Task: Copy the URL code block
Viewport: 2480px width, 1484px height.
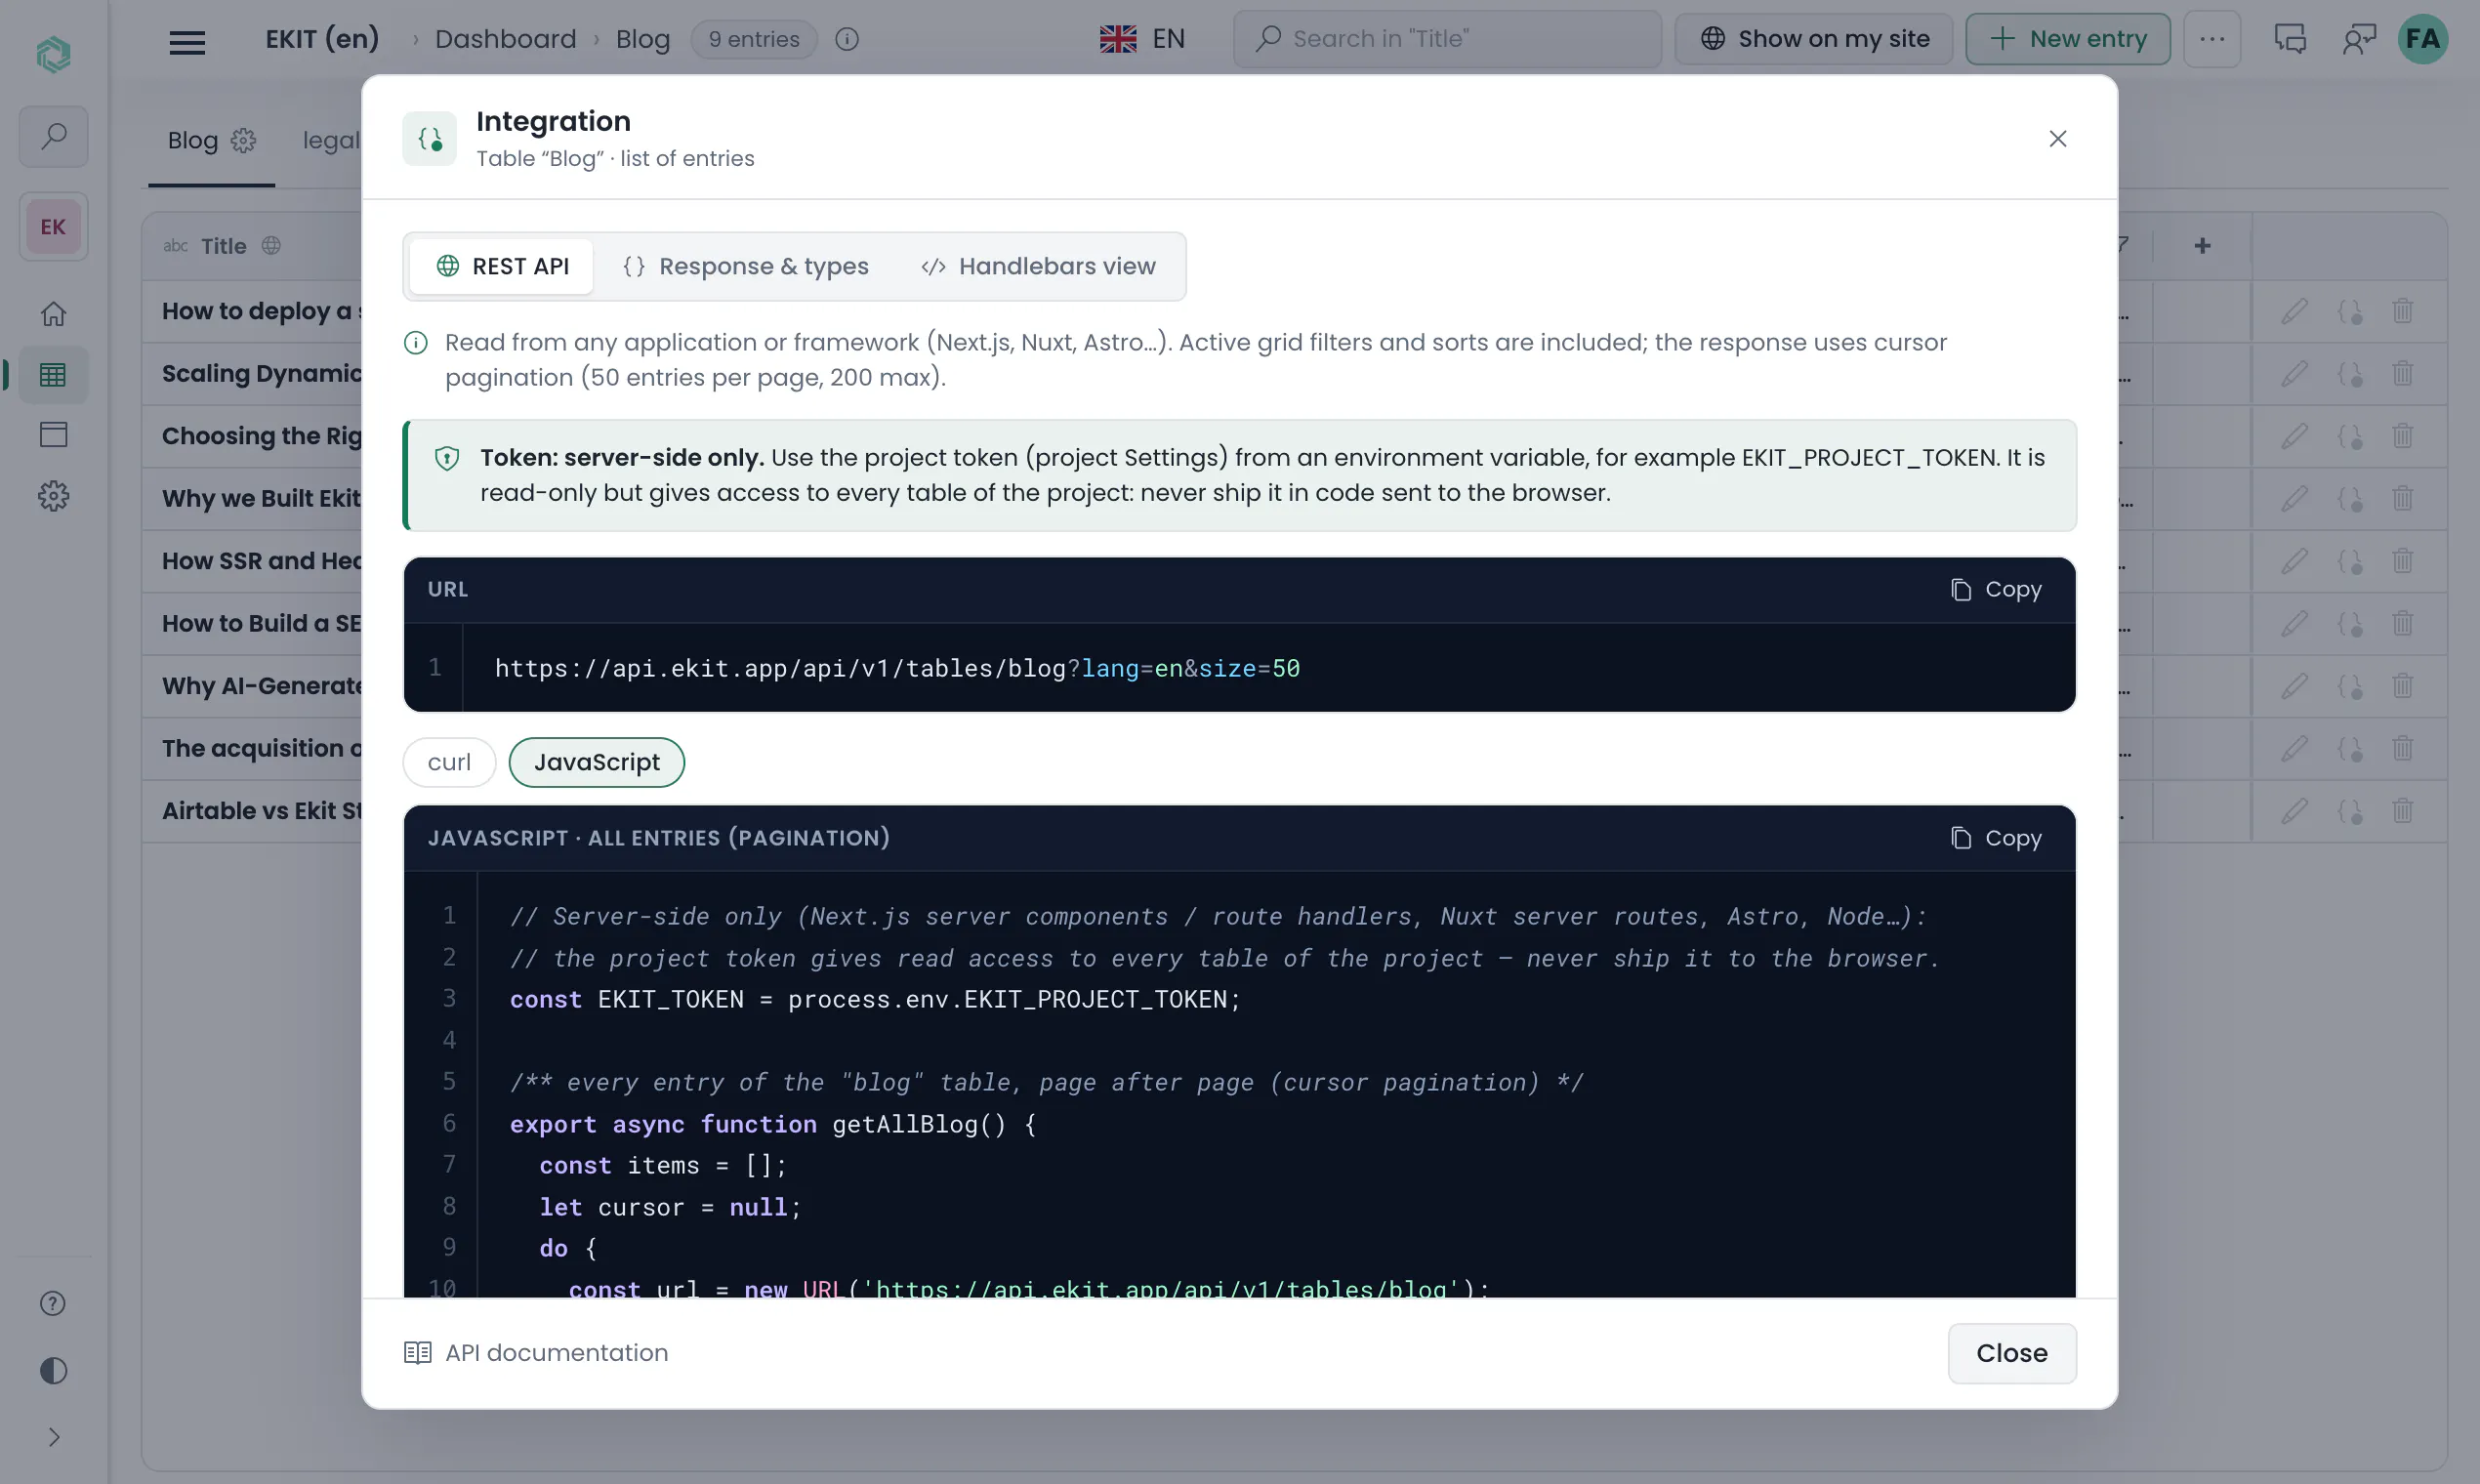Action: [x=1996, y=590]
